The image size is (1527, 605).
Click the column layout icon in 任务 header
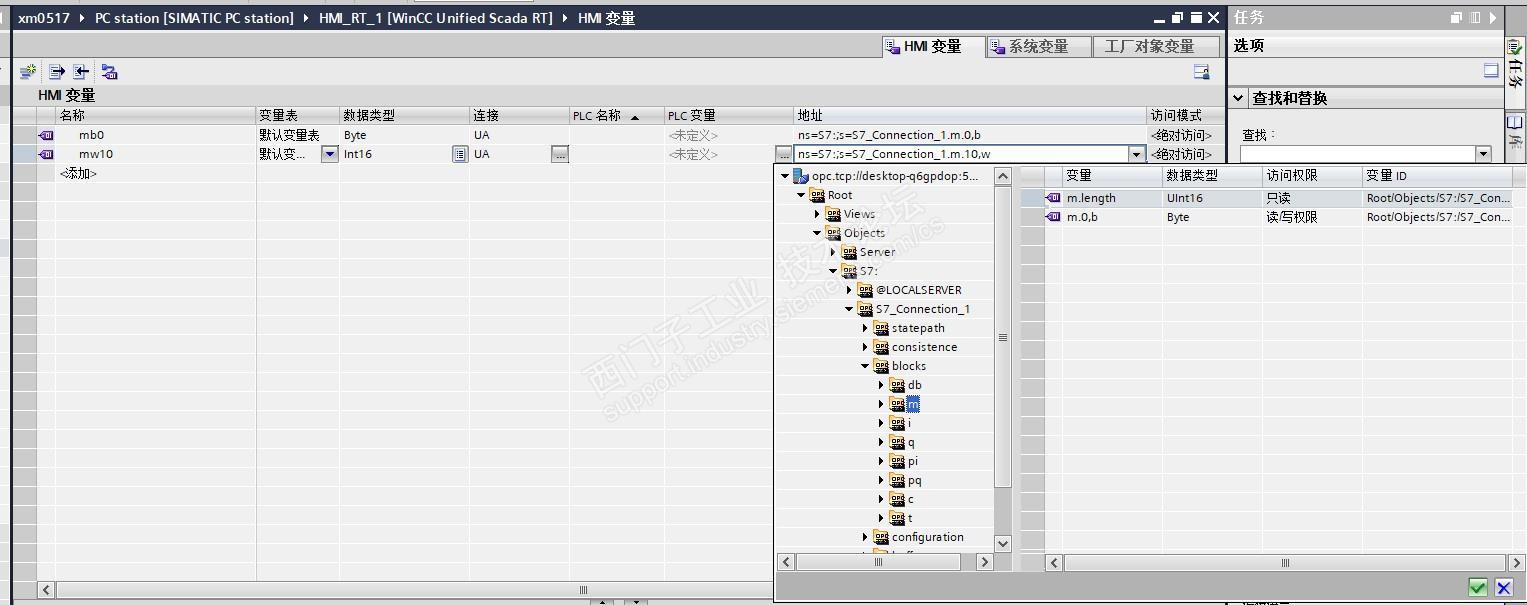[1474, 18]
